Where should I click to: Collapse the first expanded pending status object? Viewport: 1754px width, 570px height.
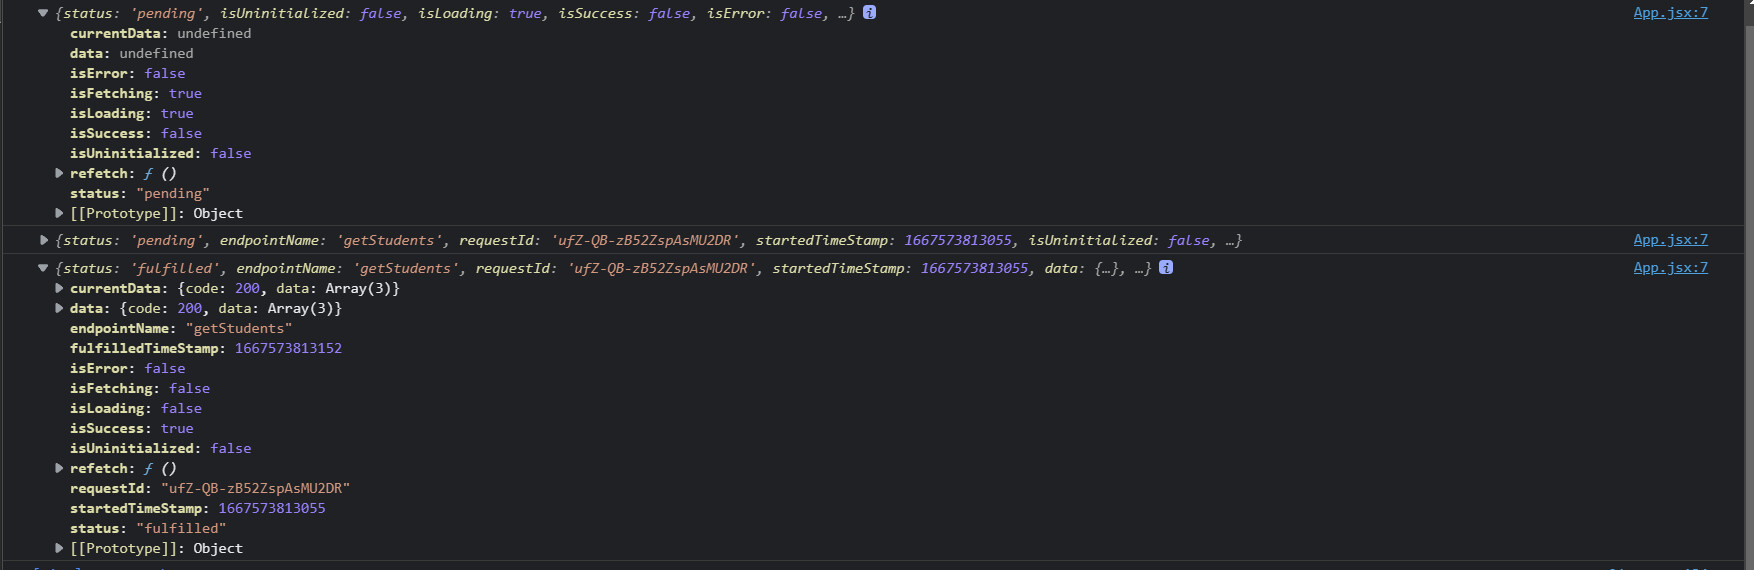(43, 14)
